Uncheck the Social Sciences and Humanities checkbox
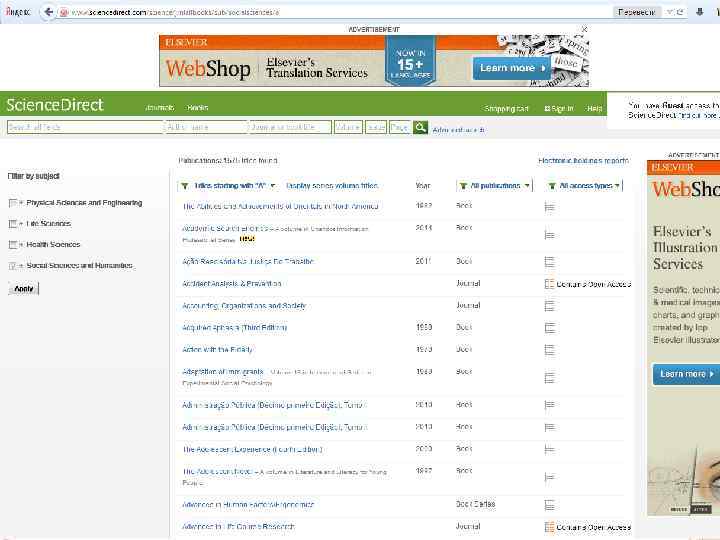720x540 pixels. (x=13, y=266)
